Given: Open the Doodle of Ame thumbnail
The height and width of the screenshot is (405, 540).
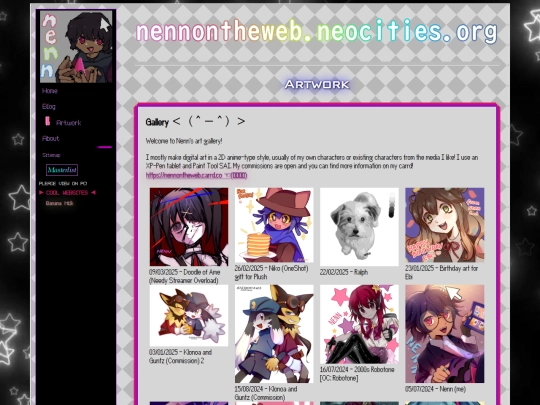Looking at the screenshot, I should pos(189,227).
